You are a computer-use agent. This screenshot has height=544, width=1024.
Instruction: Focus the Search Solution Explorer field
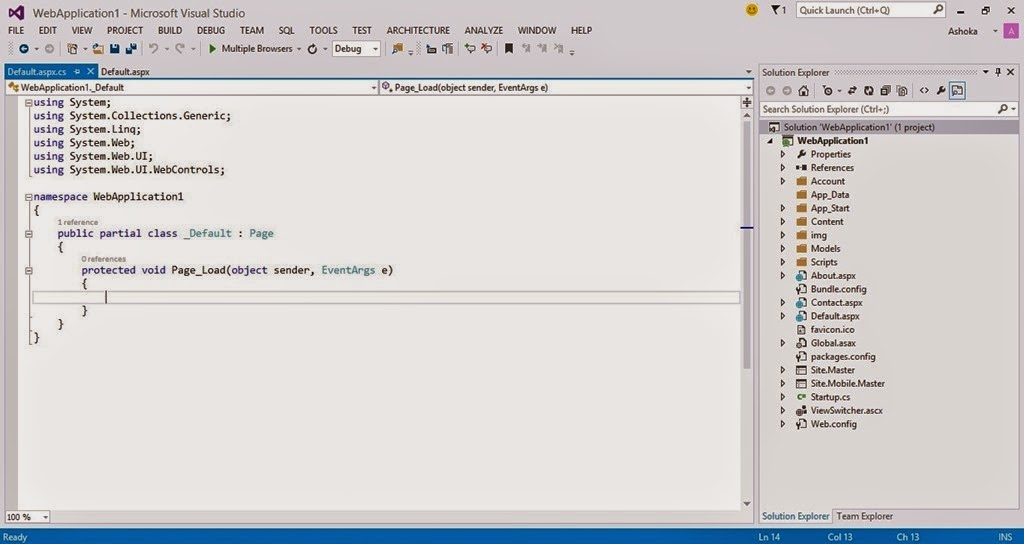click(x=889, y=109)
